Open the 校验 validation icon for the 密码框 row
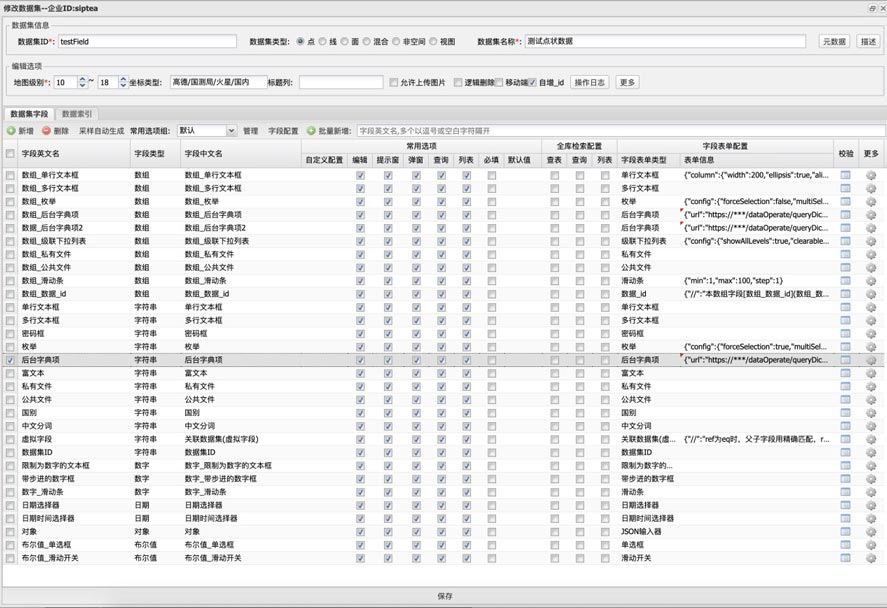The image size is (887, 608). click(x=845, y=333)
